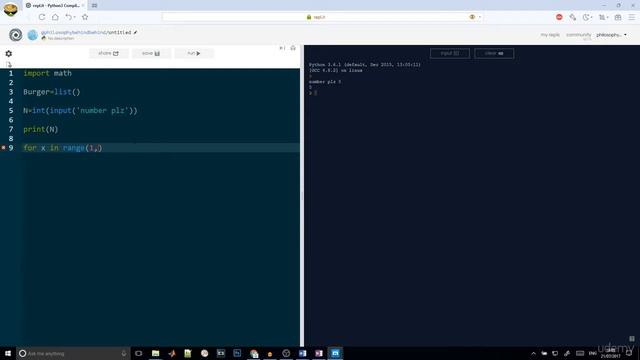
Task: Click the input button in the console
Action: click(x=450, y=53)
